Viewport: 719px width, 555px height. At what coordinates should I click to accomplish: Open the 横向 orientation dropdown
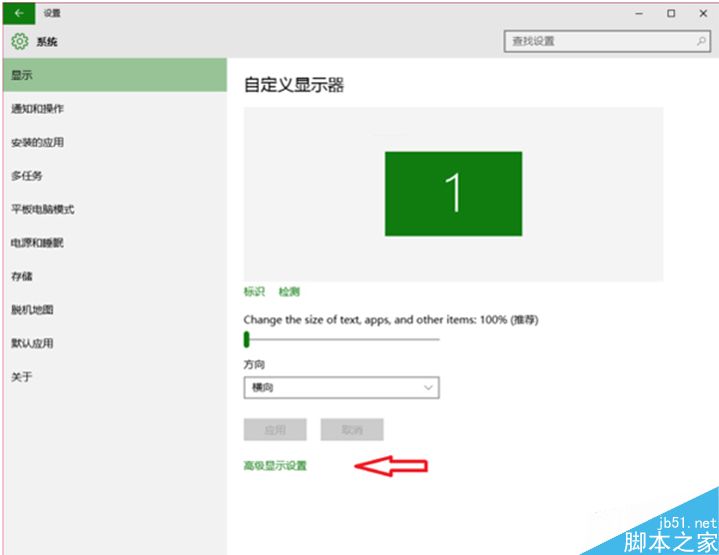341,388
